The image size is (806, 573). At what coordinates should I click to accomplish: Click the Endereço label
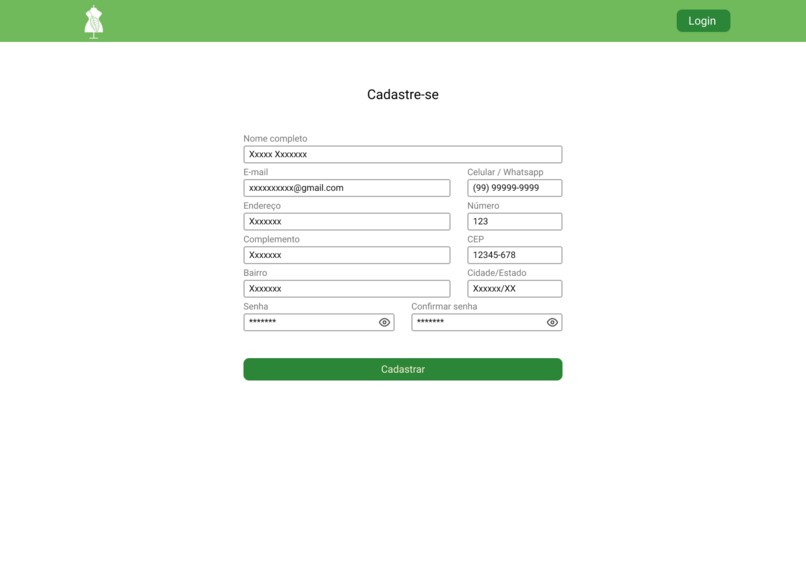click(262, 206)
